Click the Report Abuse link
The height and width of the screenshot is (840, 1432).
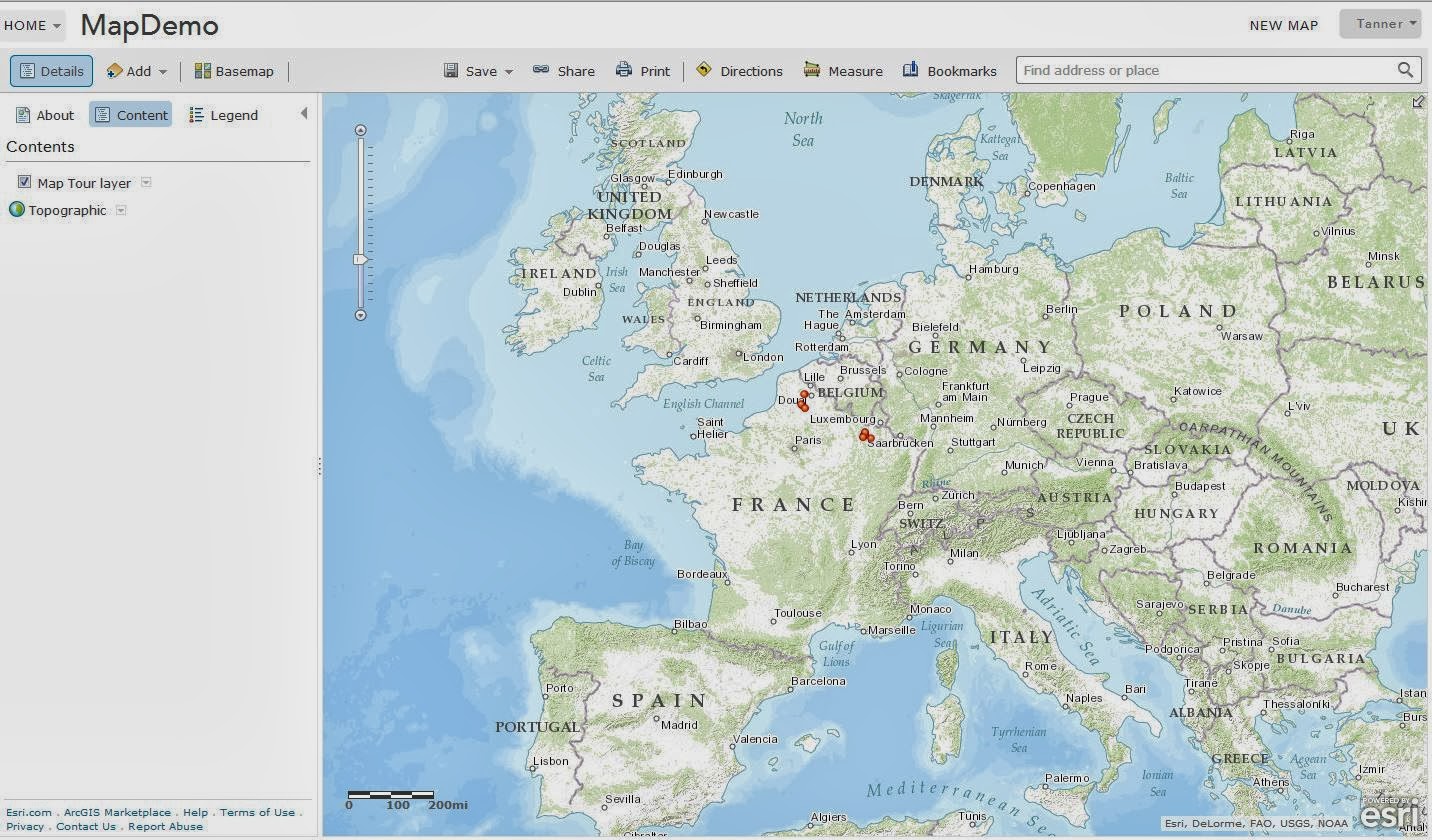click(x=165, y=826)
